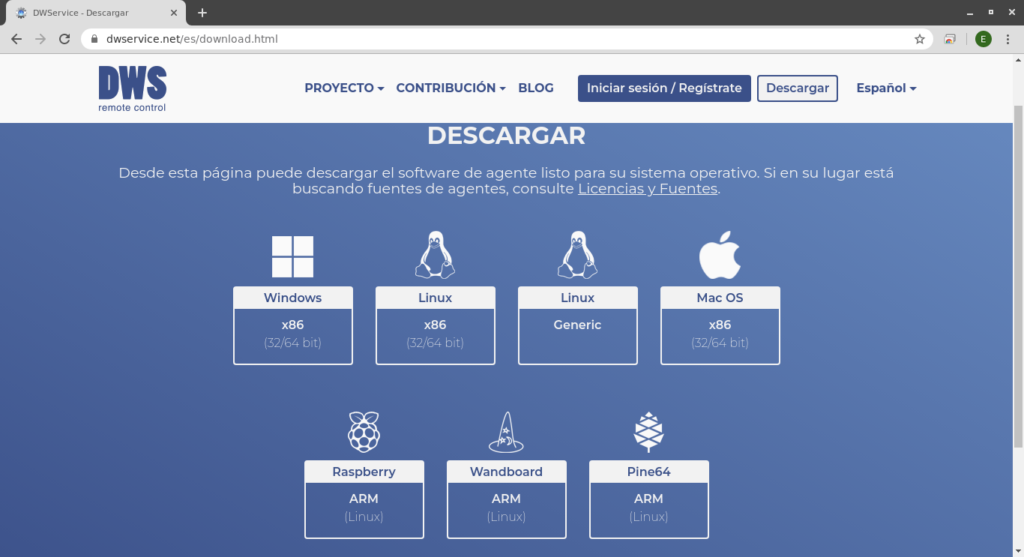Viewport: 1024px width, 557px height.
Task: Click the vertical page scrollbar
Action: pos(1018,276)
